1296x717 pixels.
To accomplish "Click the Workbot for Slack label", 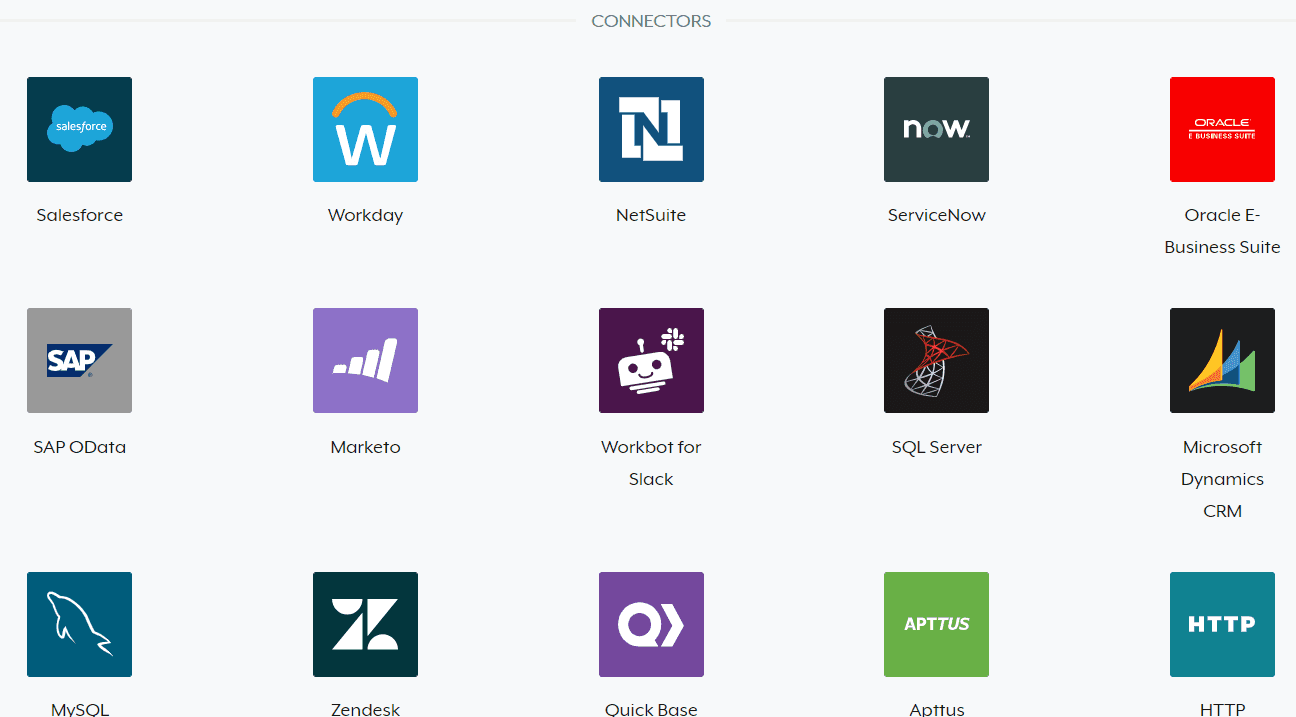I will pyautogui.click(x=651, y=463).
